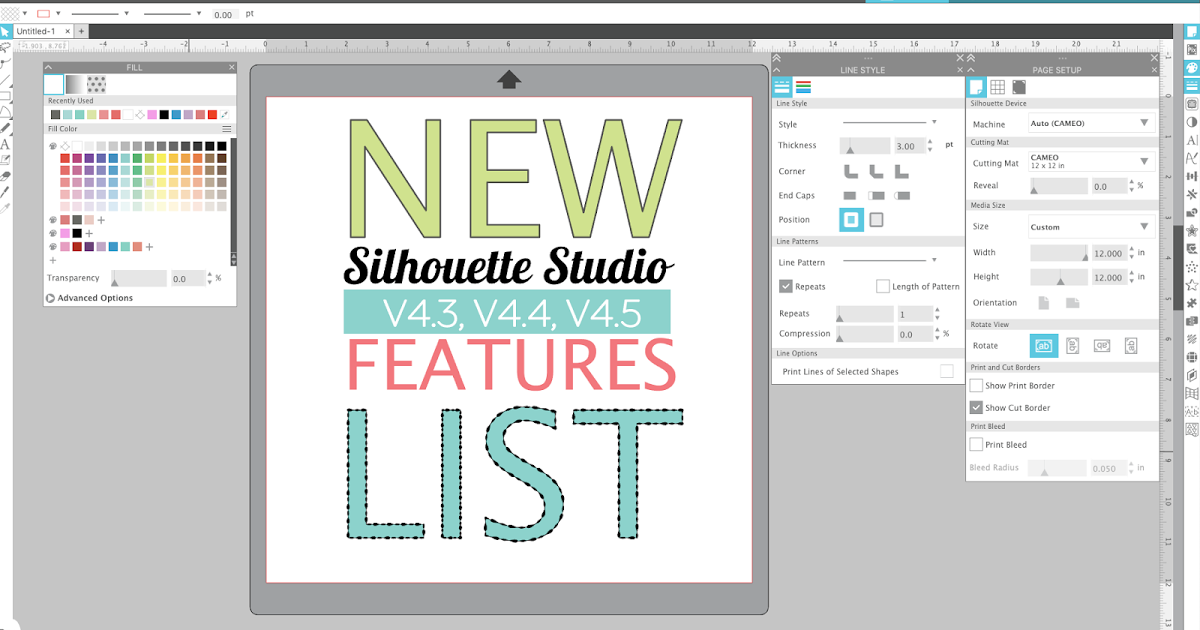Open the Cutting Mat dropdown
Screen dimensions: 1200x630
tap(1090, 161)
